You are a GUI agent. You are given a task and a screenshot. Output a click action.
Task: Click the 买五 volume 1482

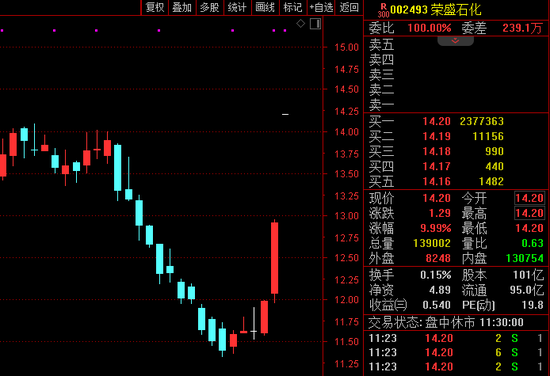[491, 182]
